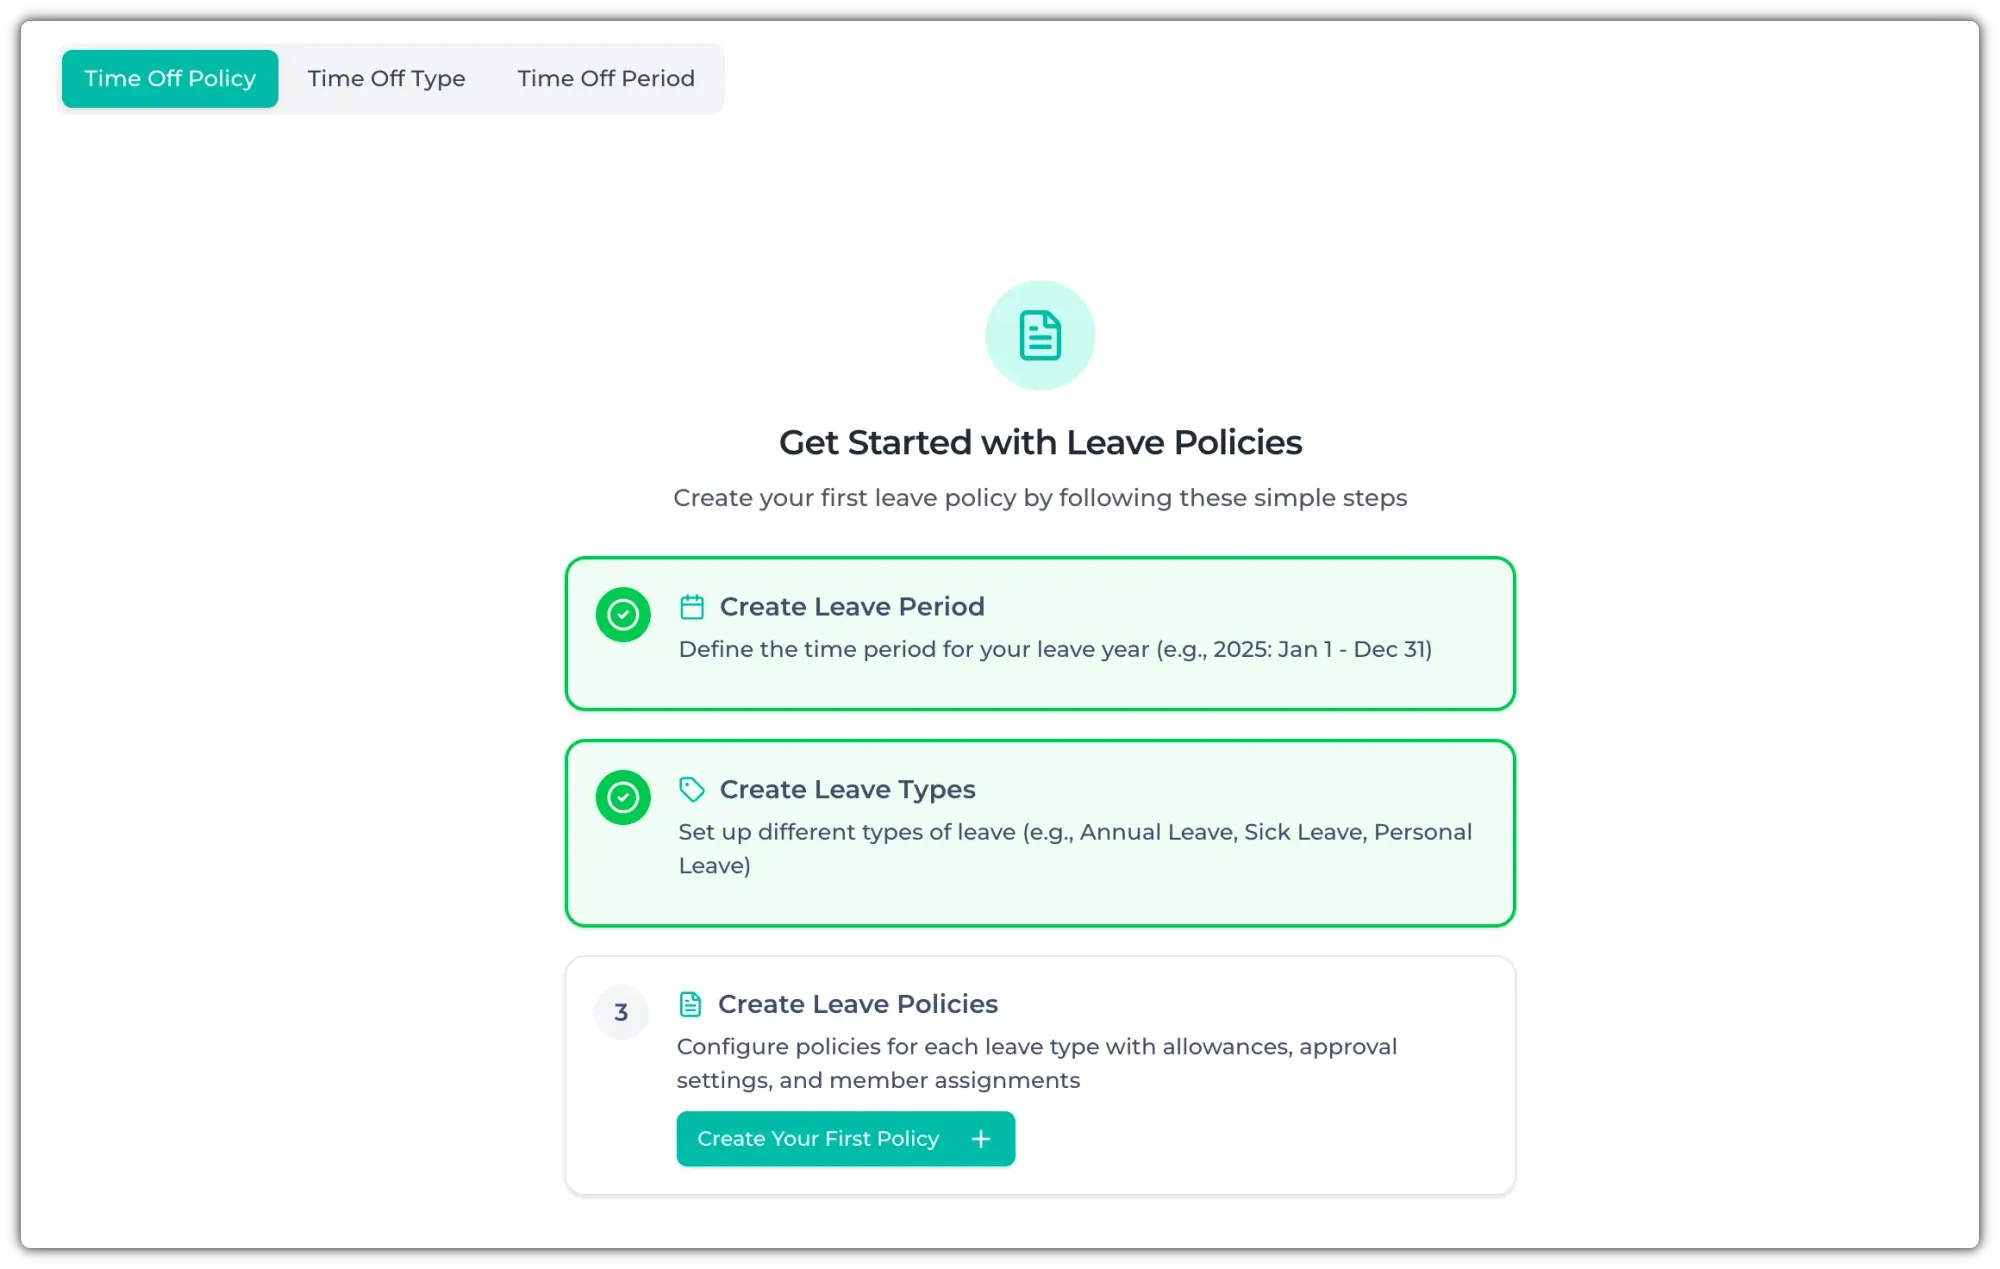The width and height of the screenshot is (2000, 1269).
Task: Click the leave year description text
Action: pos(1055,650)
